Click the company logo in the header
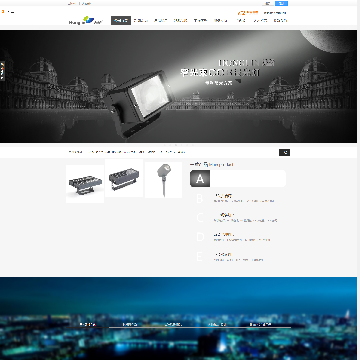The height and width of the screenshot is (360, 360). 85,20
